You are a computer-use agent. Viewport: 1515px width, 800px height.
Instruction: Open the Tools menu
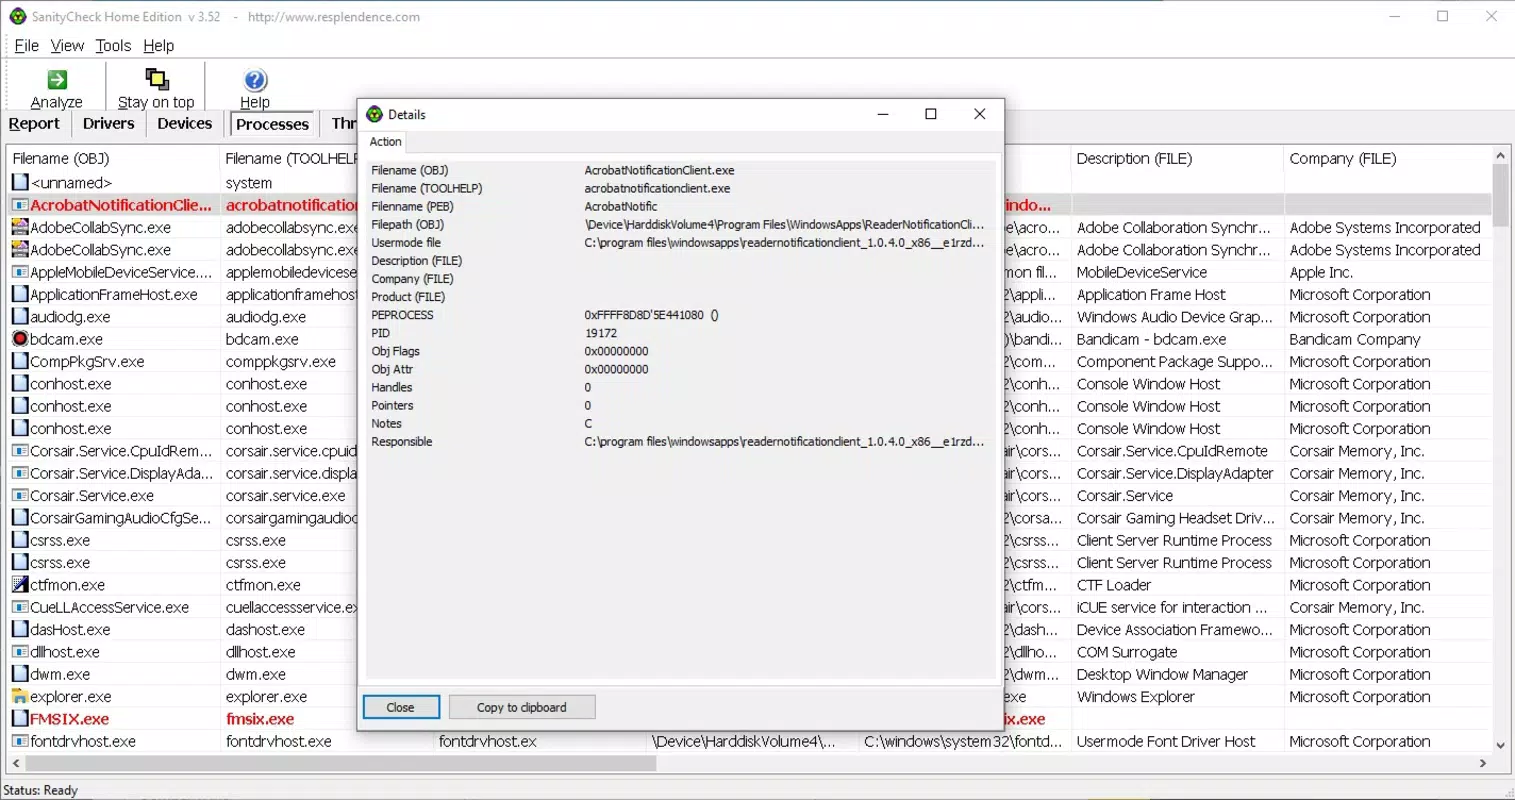pos(113,46)
